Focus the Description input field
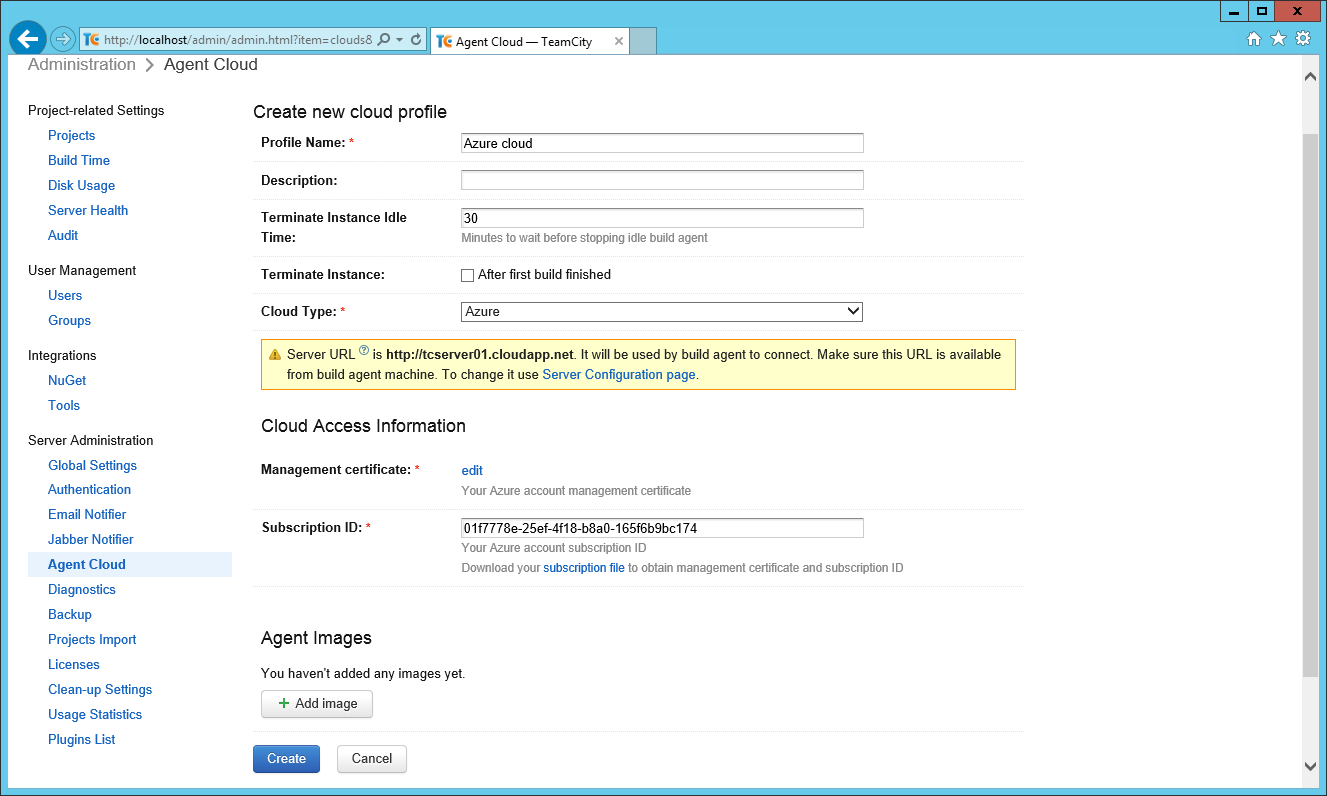The image size is (1327, 796). click(662, 180)
